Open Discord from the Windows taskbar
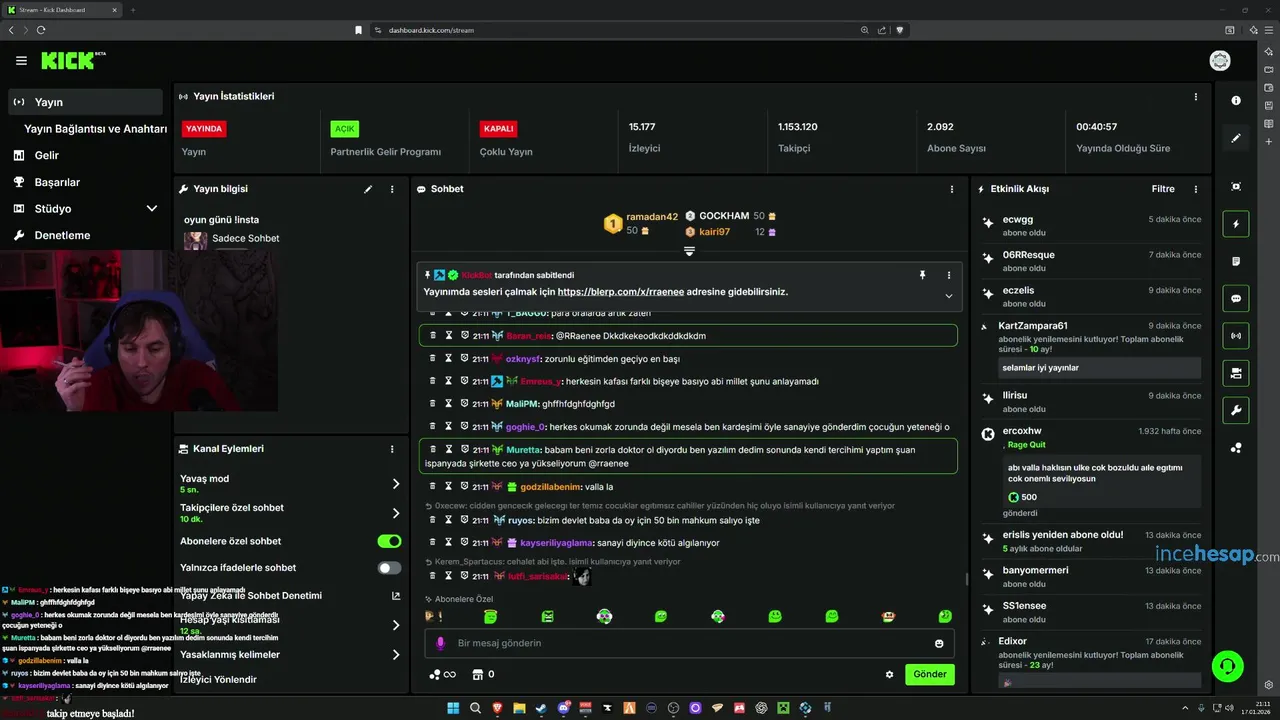 (563, 708)
